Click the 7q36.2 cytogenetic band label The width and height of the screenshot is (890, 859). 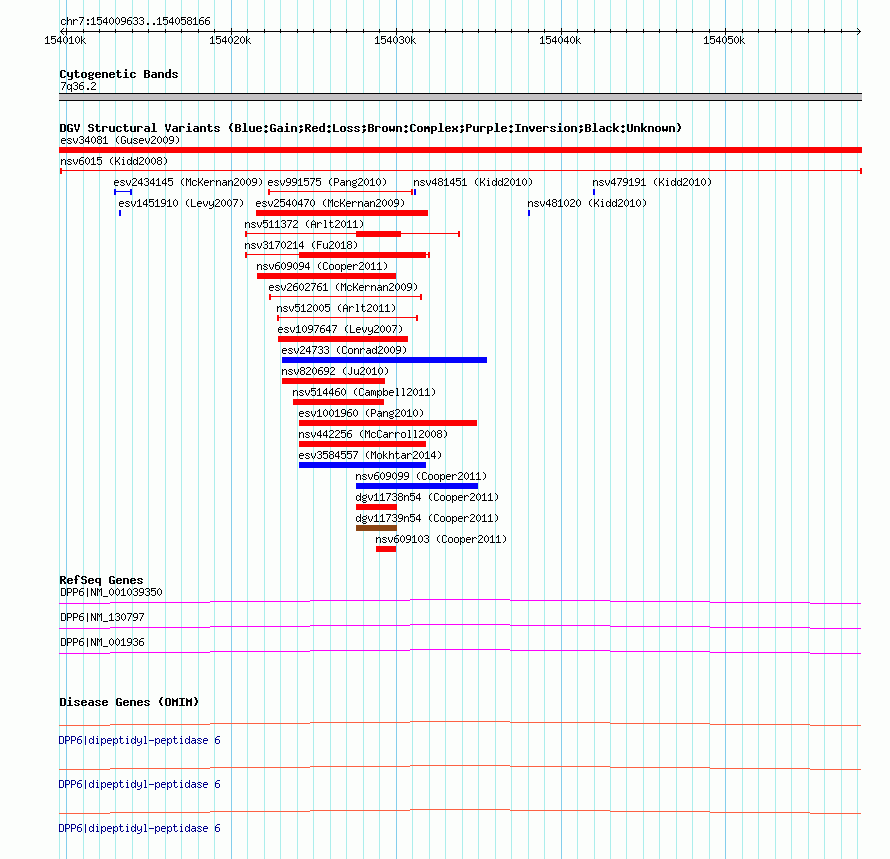coord(78,86)
